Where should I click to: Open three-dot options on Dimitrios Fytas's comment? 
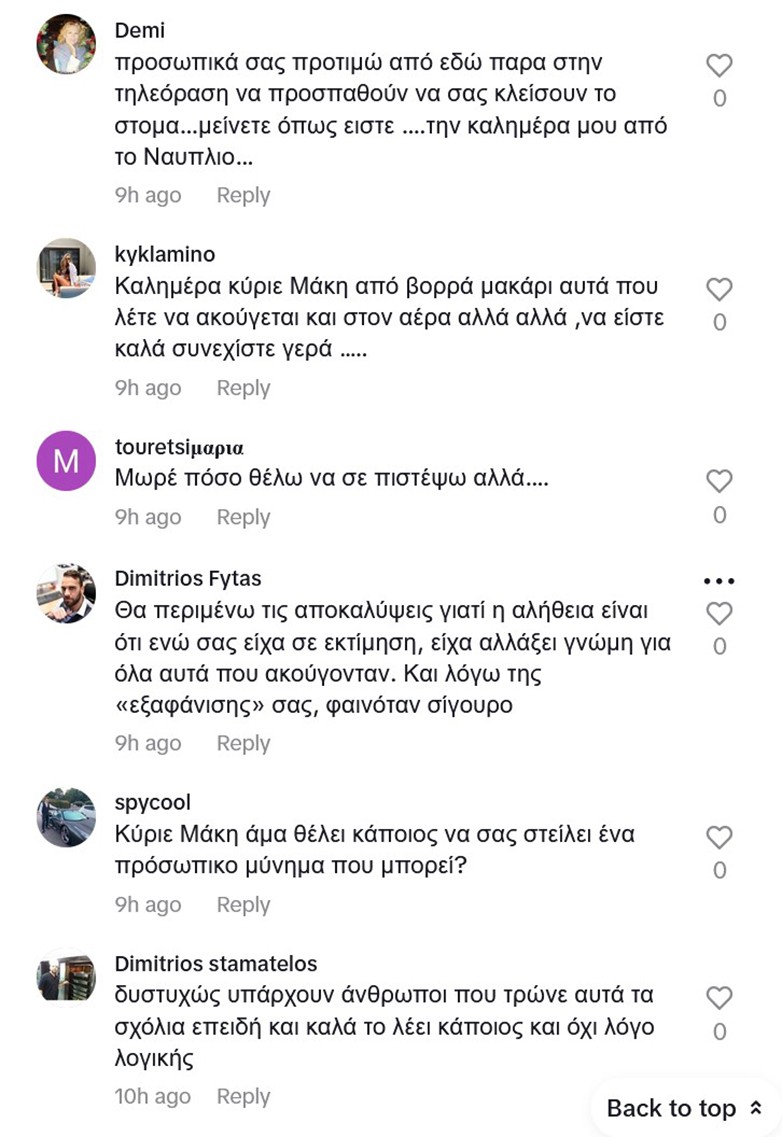719,580
